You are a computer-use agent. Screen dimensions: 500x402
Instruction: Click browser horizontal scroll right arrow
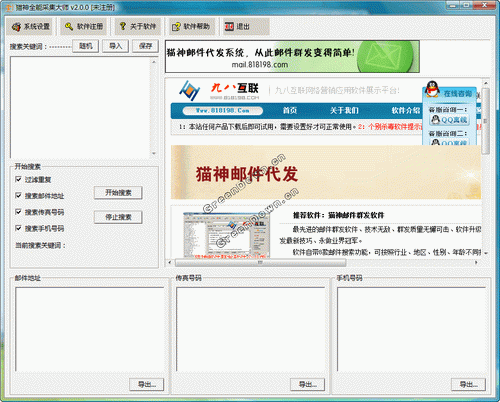point(476,263)
